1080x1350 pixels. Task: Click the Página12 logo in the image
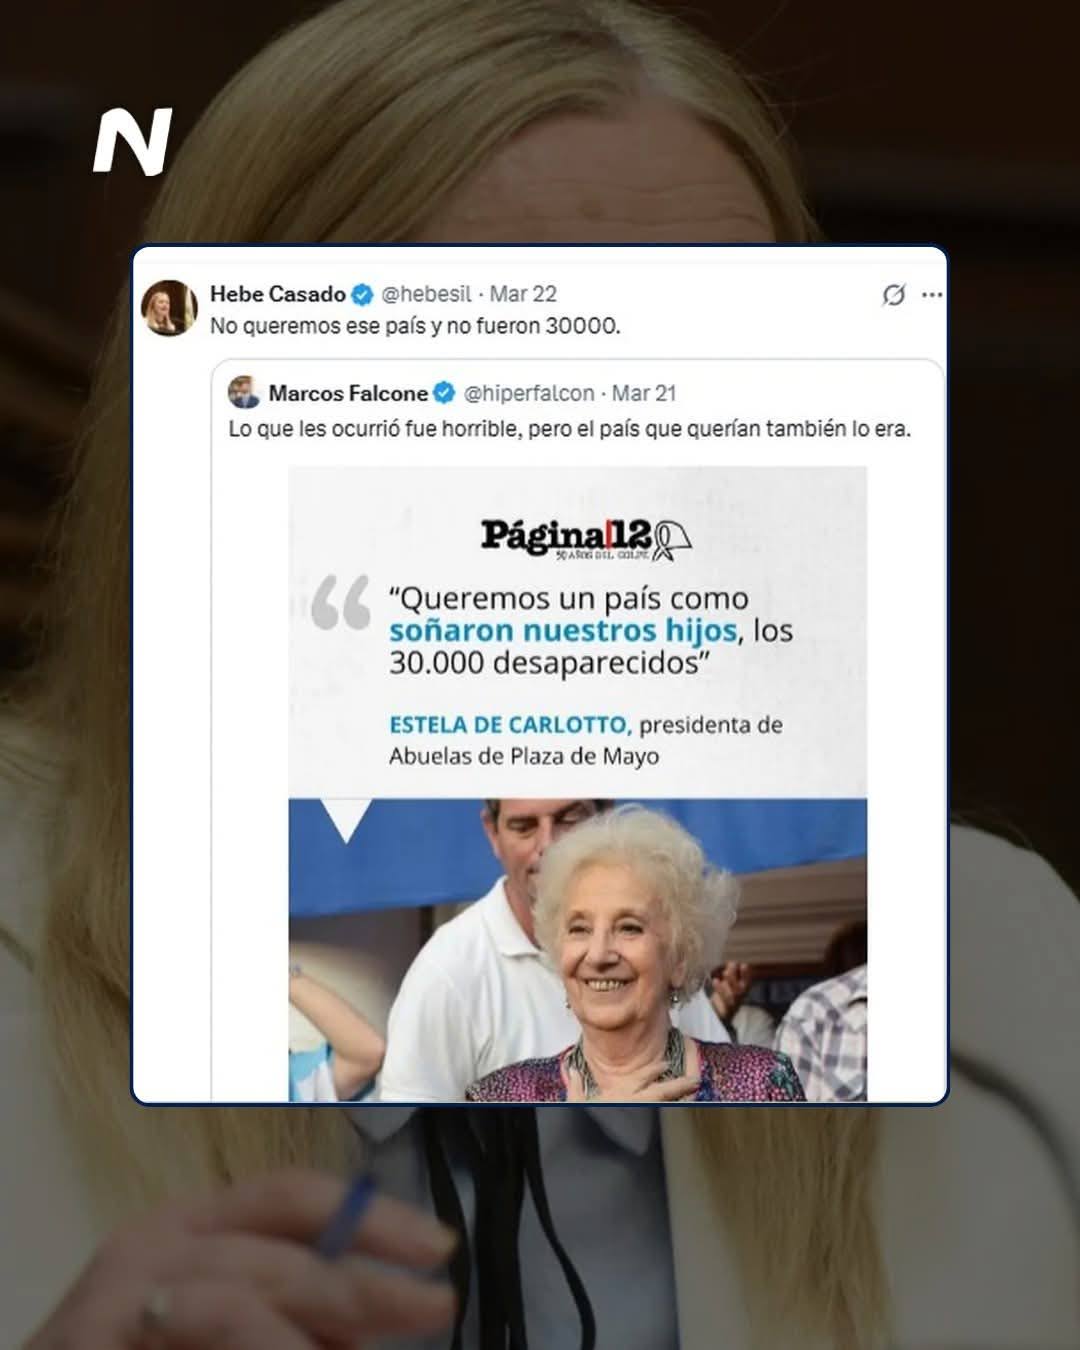[586, 538]
